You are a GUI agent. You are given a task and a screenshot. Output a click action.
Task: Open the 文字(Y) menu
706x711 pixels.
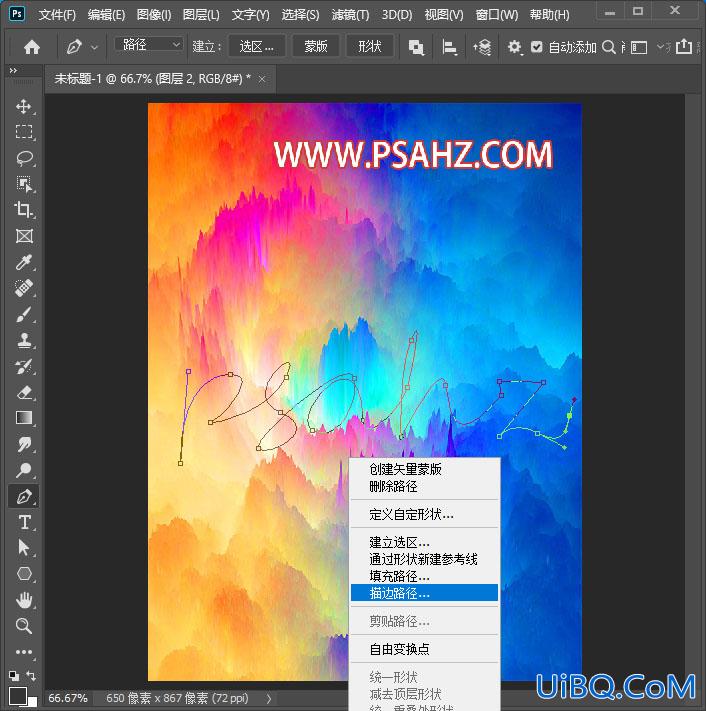250,15
